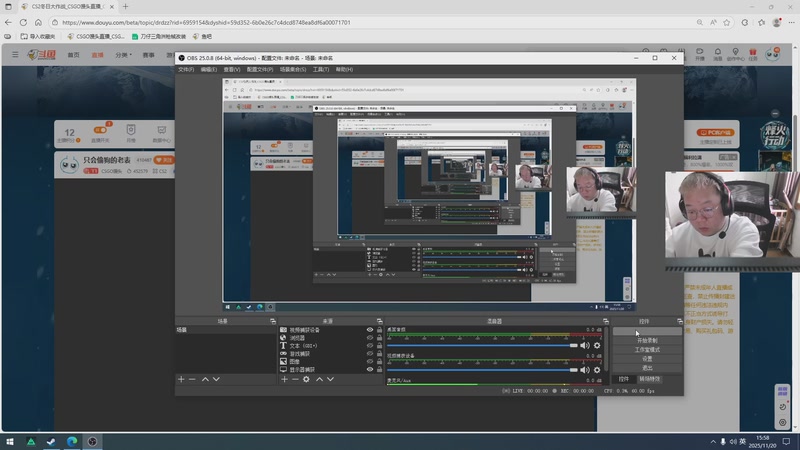Toggle visibility of 视频捕获设备 source
This screenshot has width=800, height=450.
click(370, 330)
